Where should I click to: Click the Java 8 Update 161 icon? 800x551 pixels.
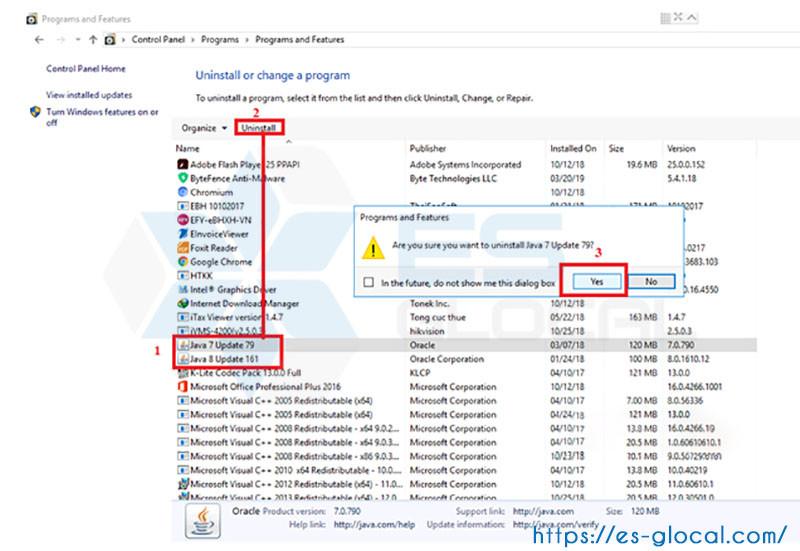point(183,359)
